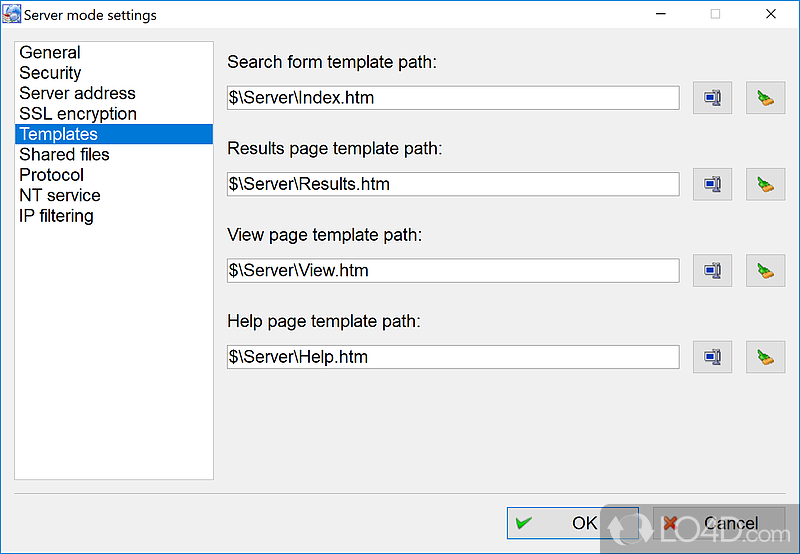Screen dimensions: 800x554
Task: Clear the Help page template path
Action: pos(765,357)
